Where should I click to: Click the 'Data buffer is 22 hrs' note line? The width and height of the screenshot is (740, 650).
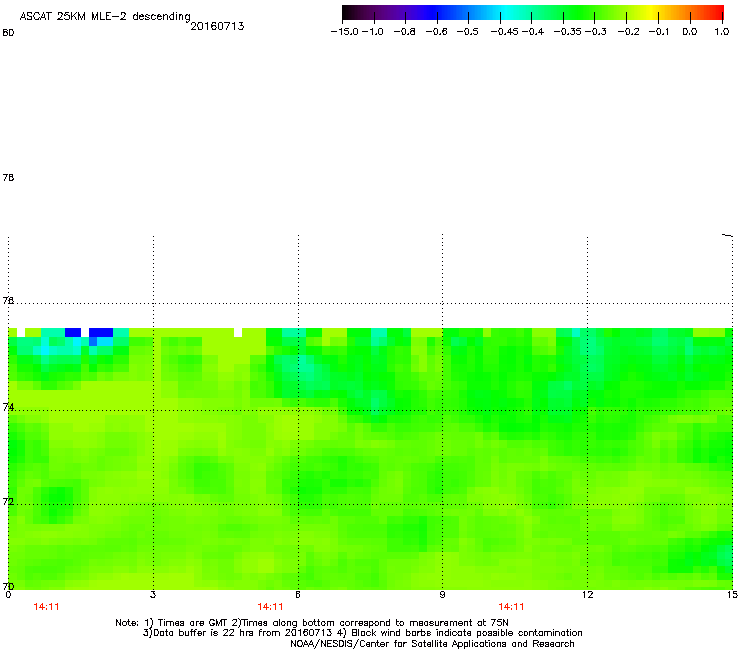click(x=362, y=633)
